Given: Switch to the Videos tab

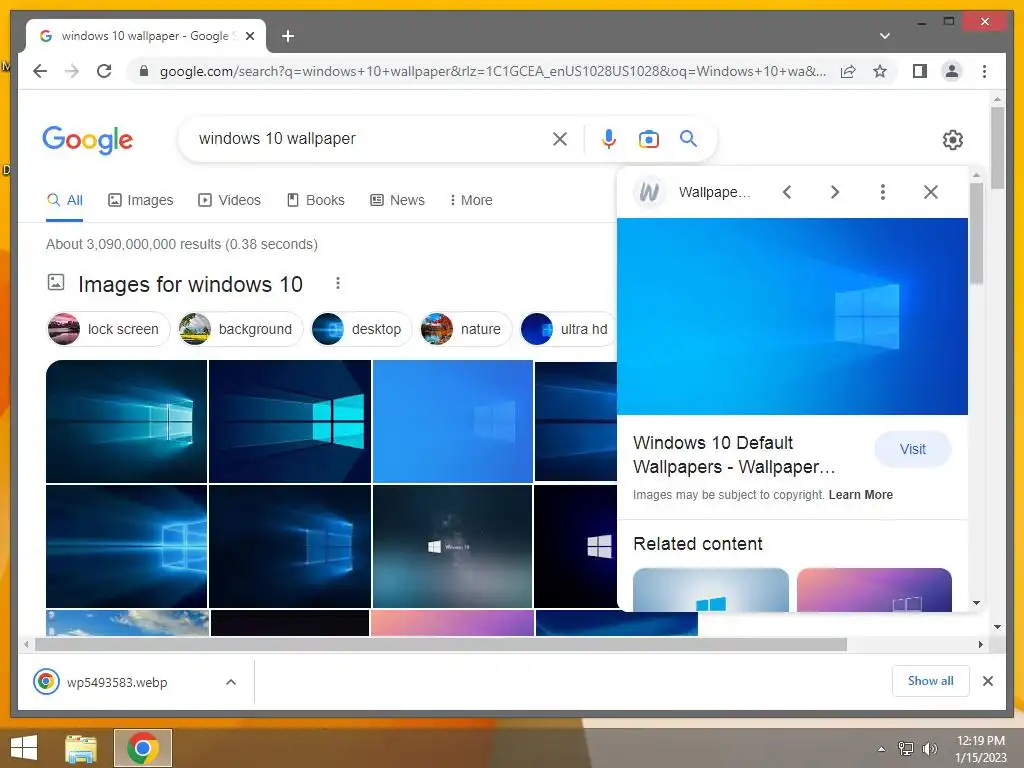Looking at the screenshot, I should tap(229, 200).
